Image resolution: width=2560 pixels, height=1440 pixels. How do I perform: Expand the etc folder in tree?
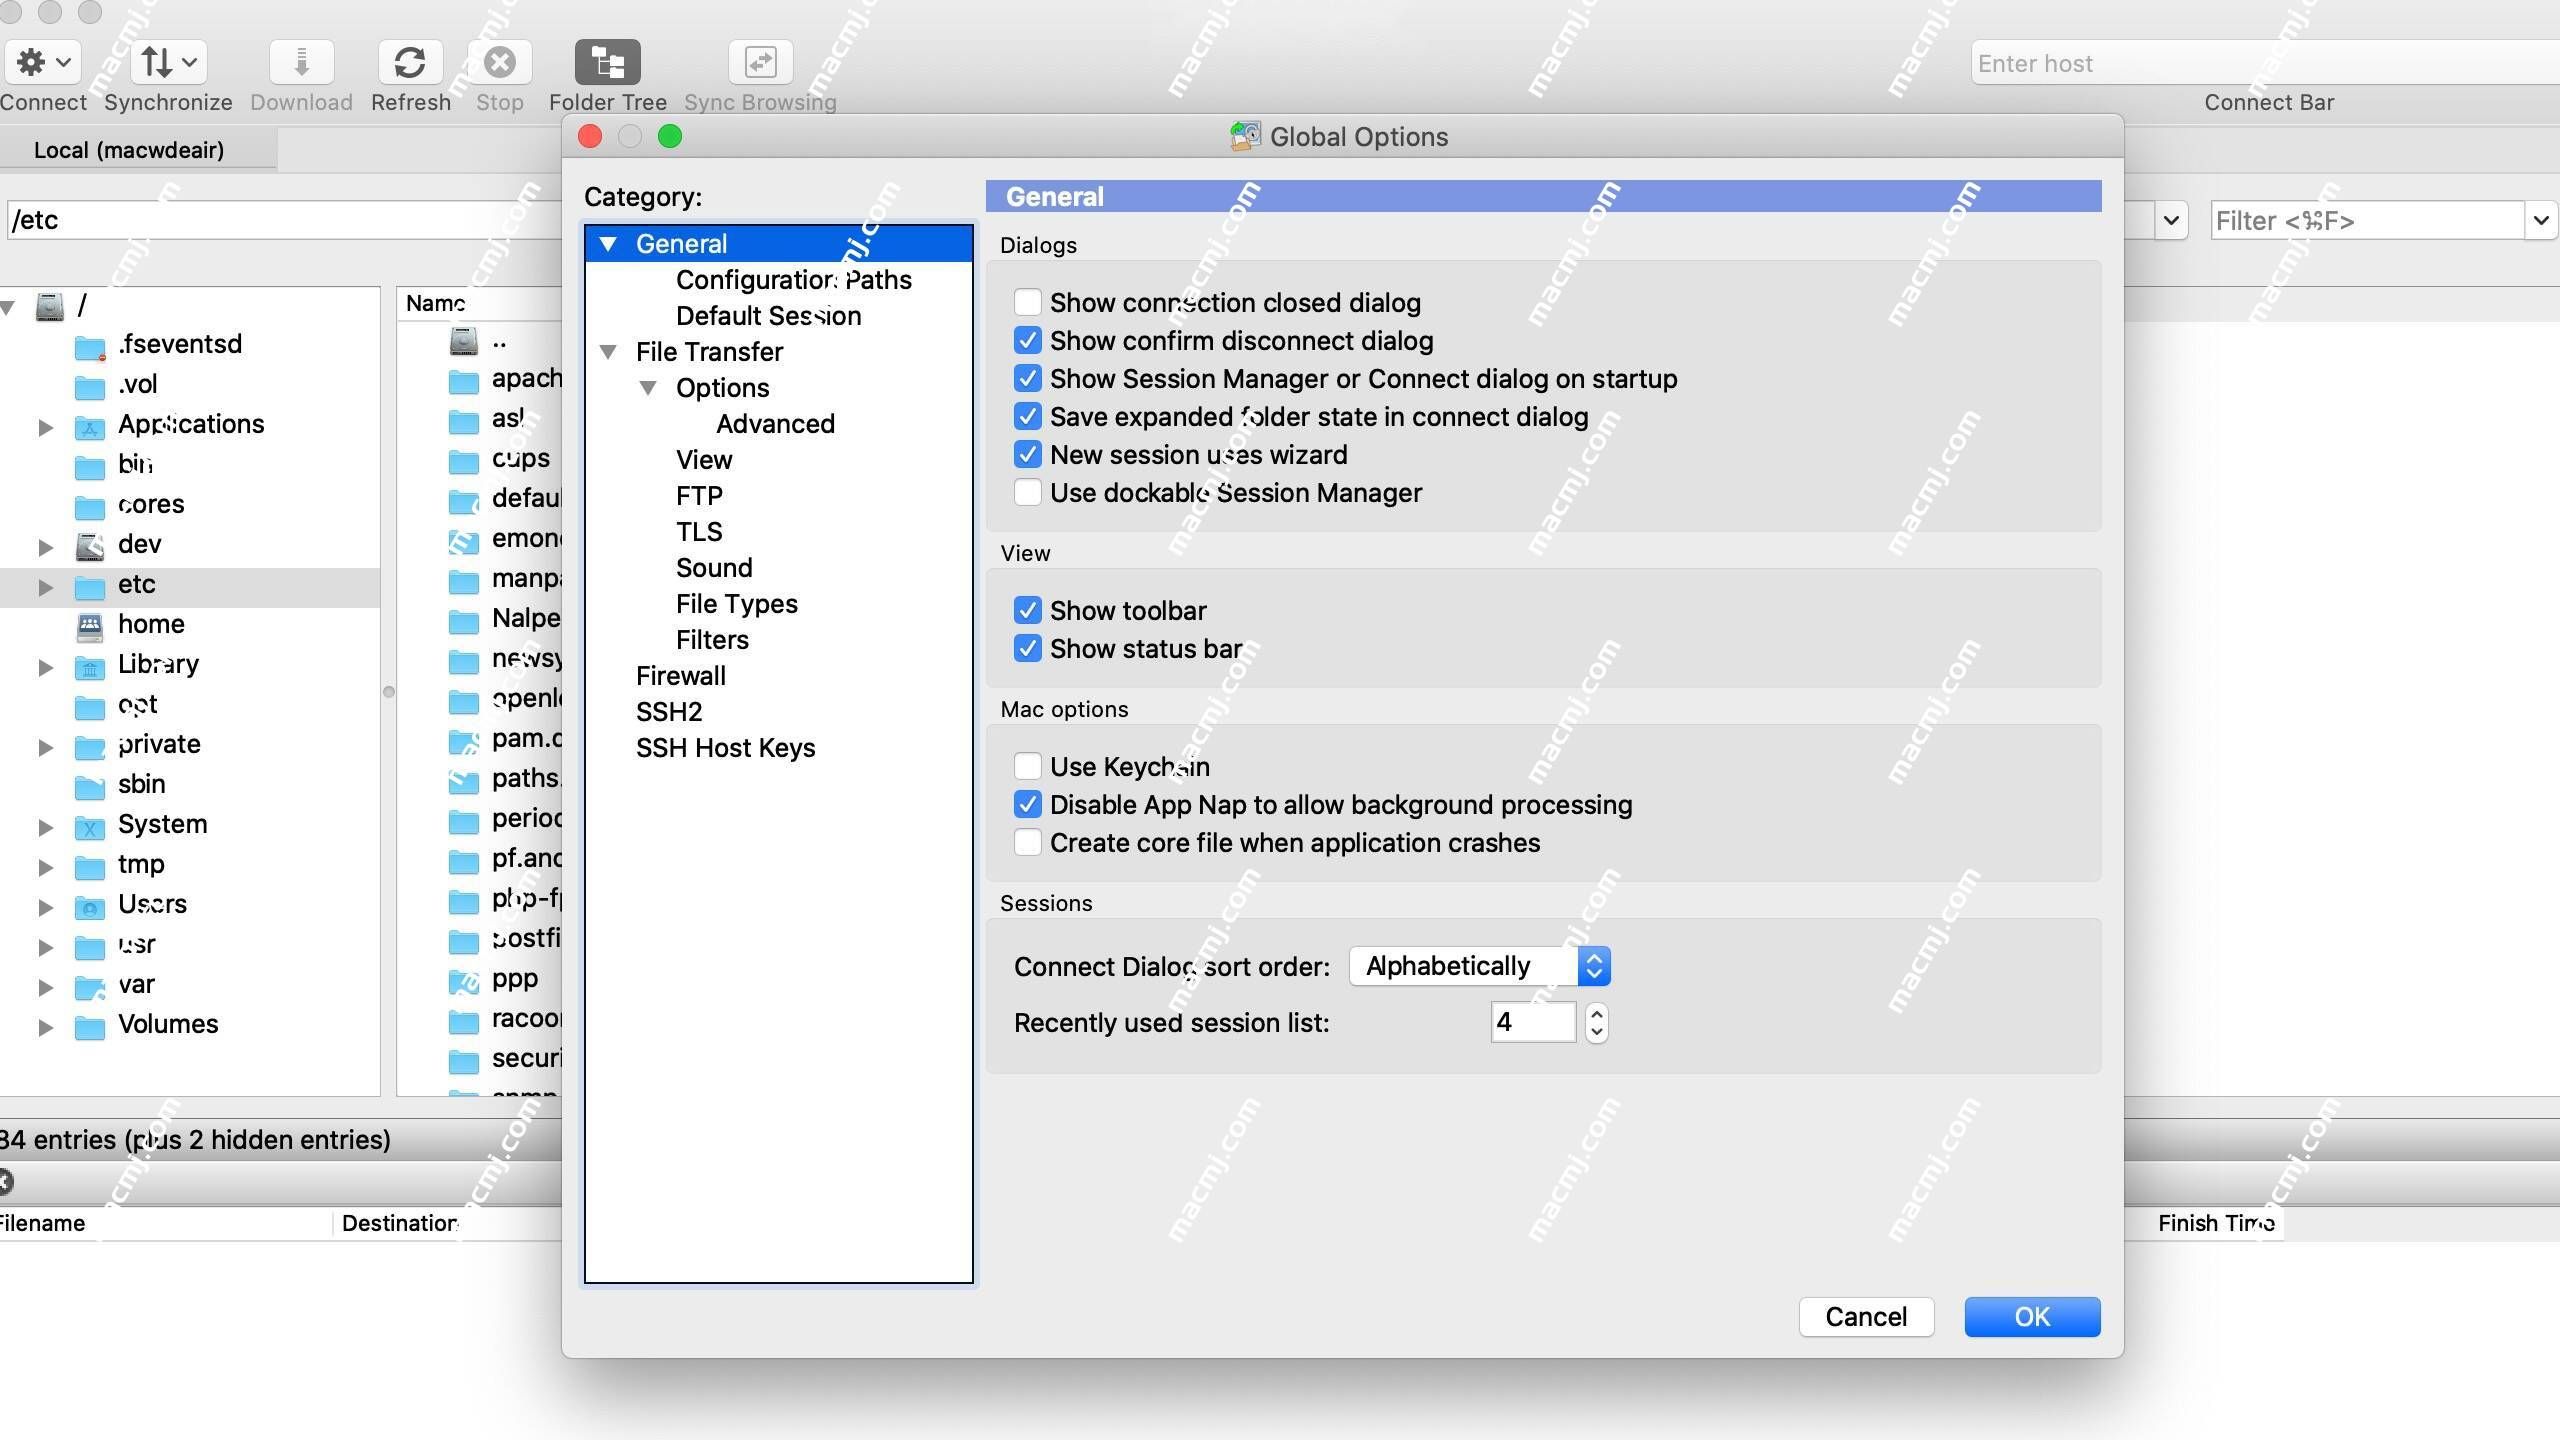pyautogui.click(x=45, y=587)
